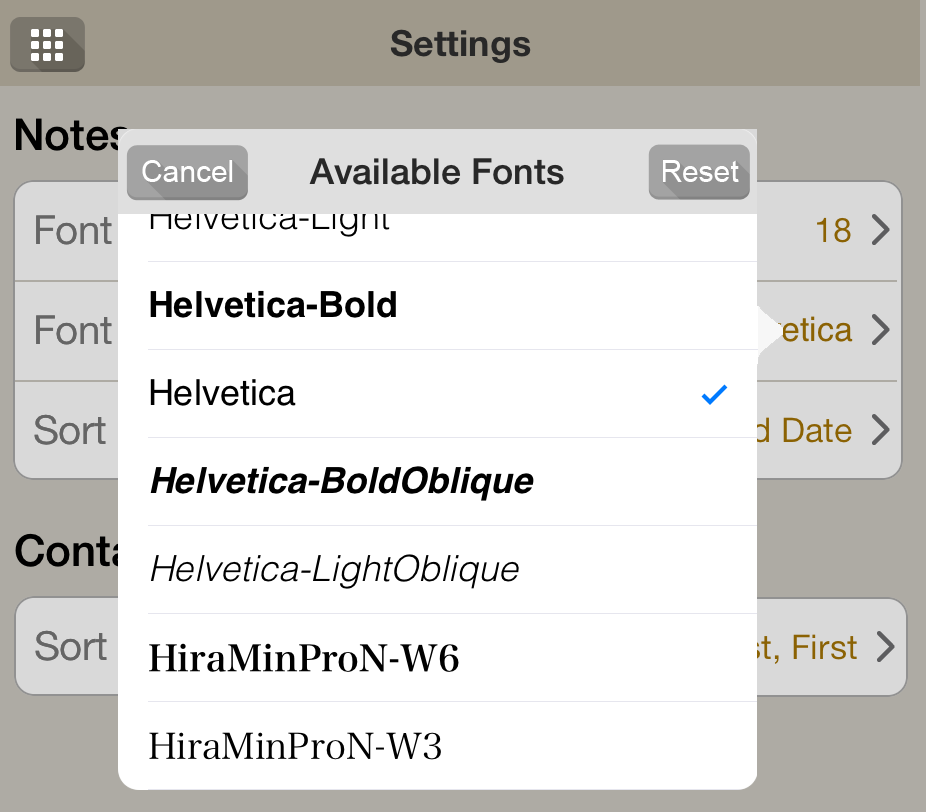This screenshot has width=926, height=812.
Task: Open the notes Sort row label
Action: click(x=70, y=431)
